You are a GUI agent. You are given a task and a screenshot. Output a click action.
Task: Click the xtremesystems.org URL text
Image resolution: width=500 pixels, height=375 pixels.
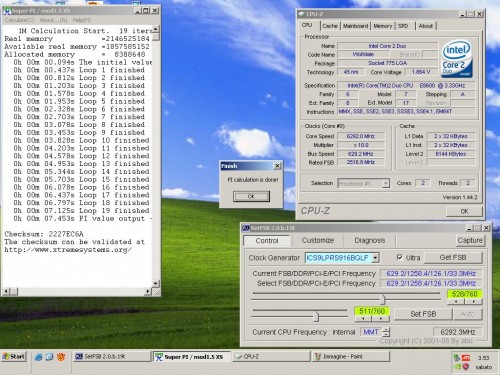[x=68, y=250]
